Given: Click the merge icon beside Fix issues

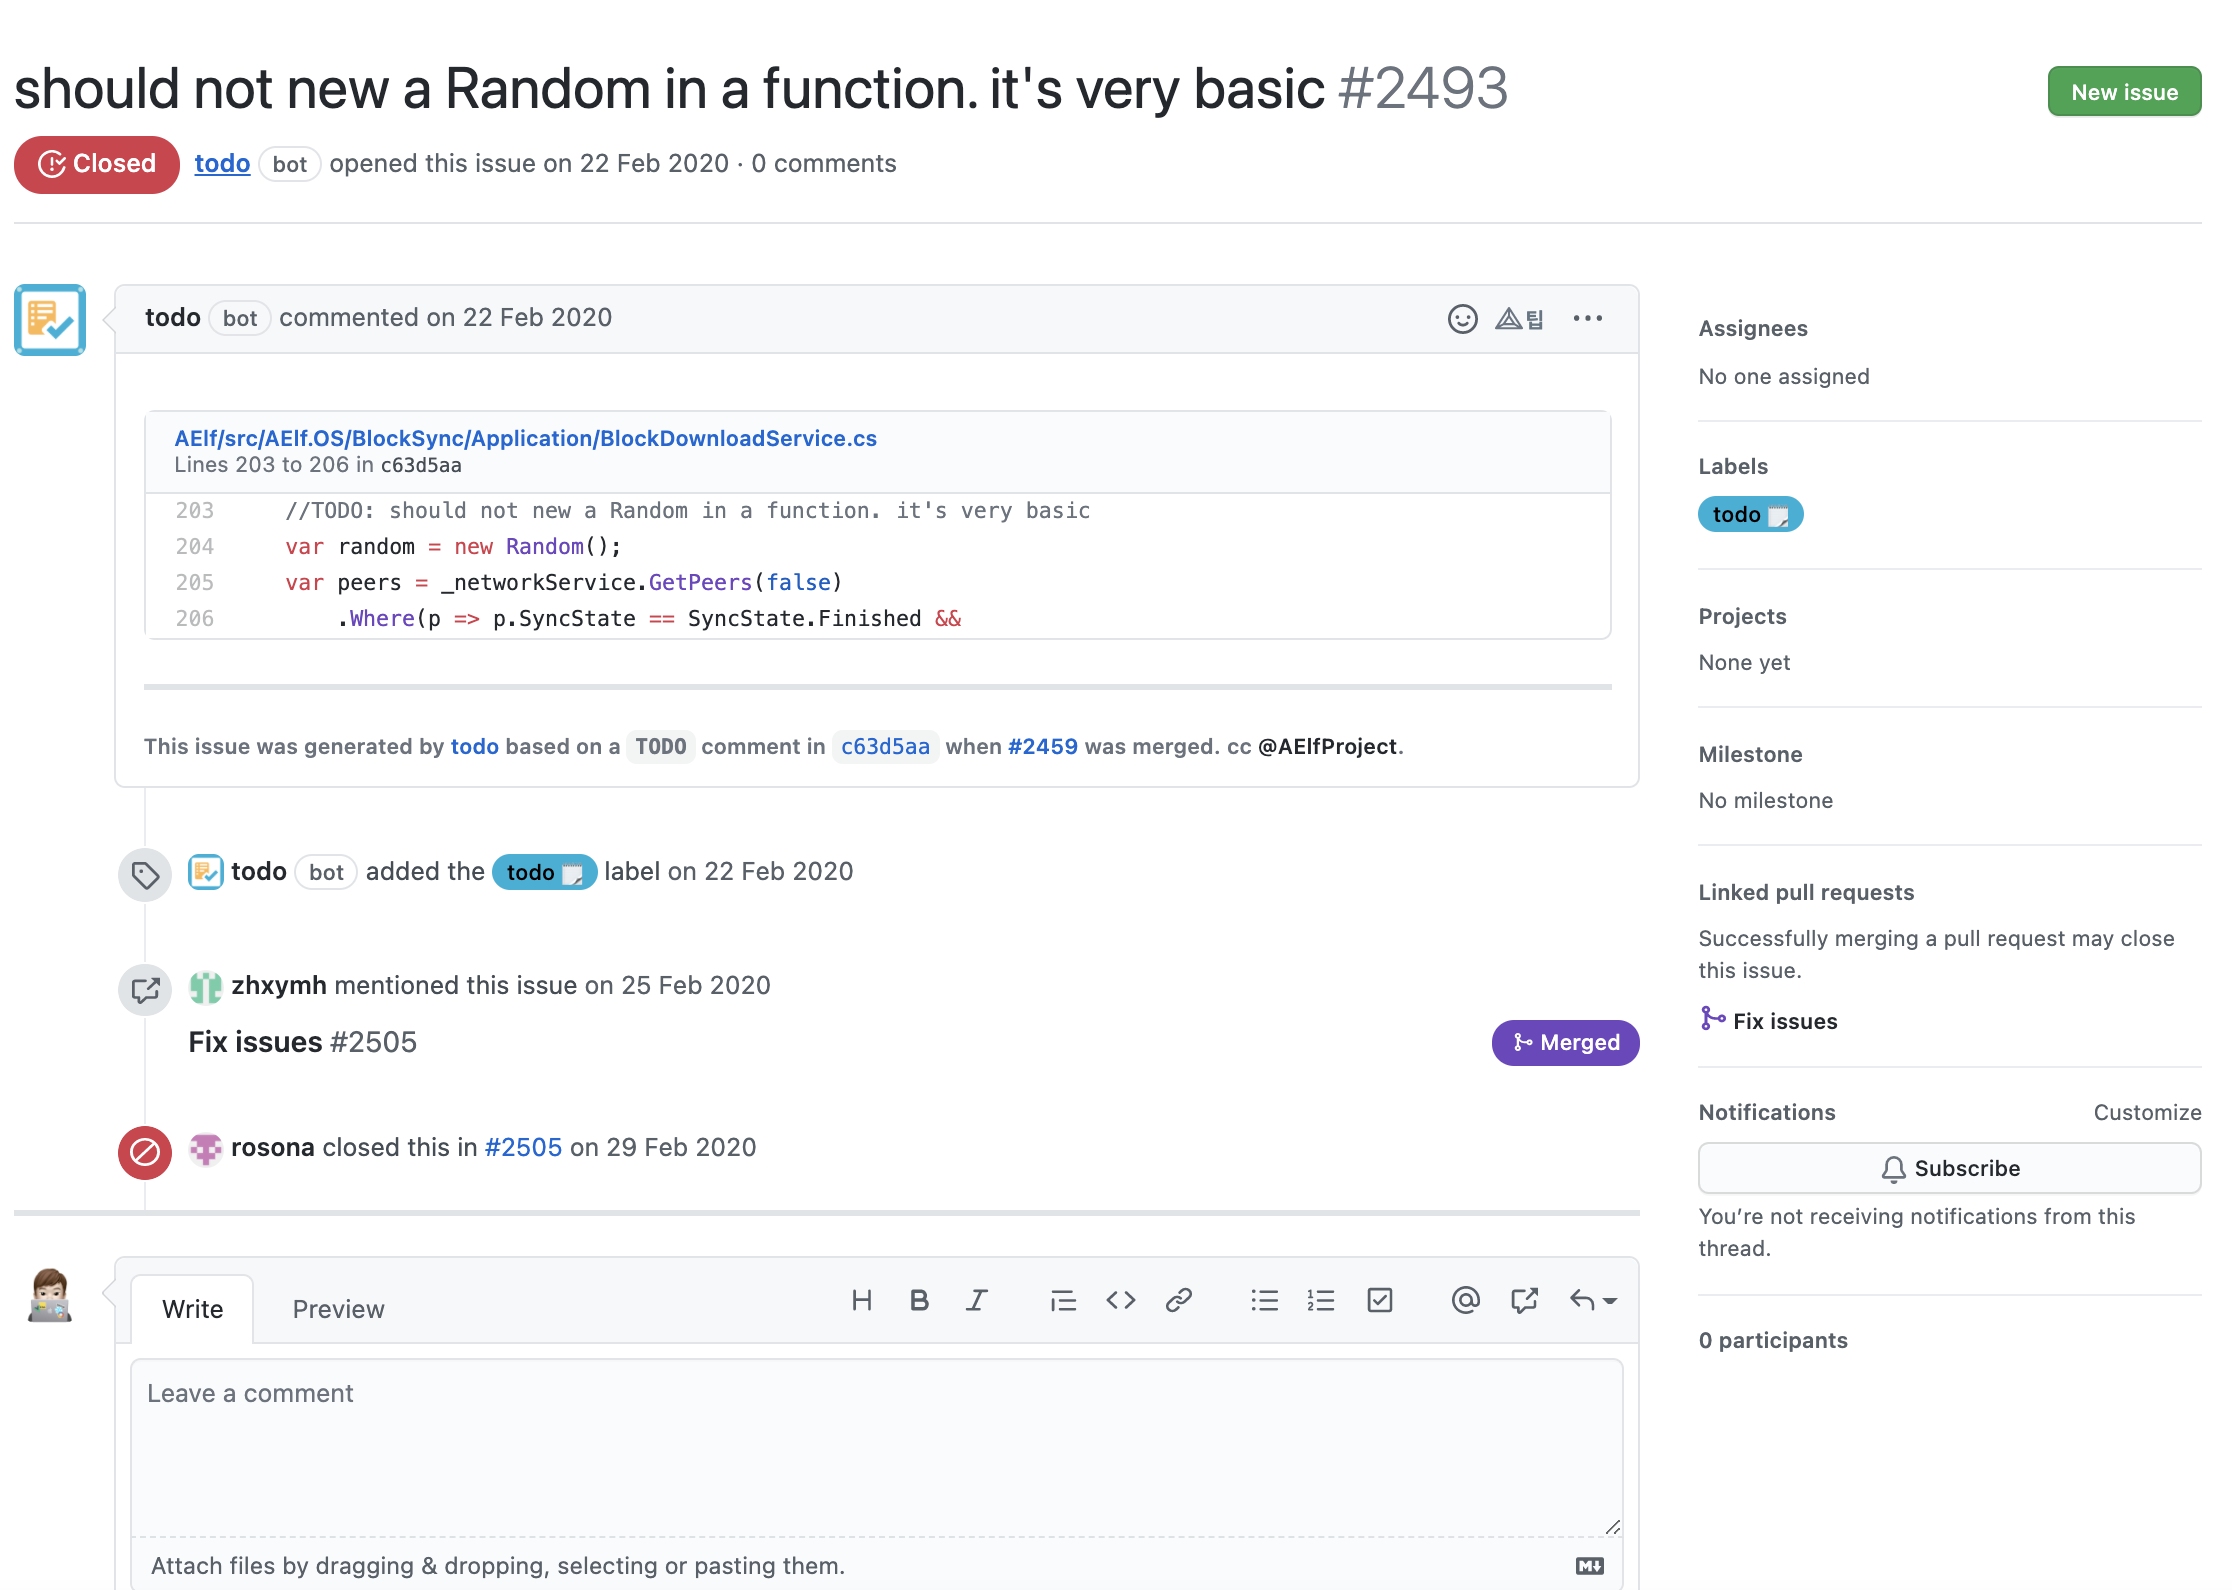Looking at the screenshot, I should 1713,1019.
